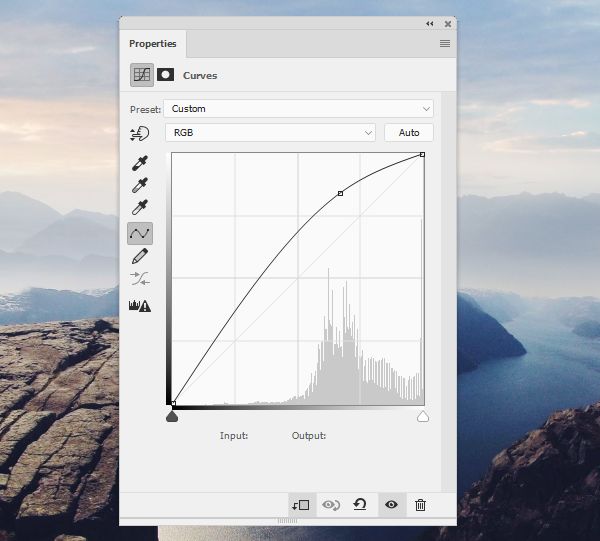Select the pencil draw curve tool
This screenshot has width=600, height=541.
click(x=140, y=256)
